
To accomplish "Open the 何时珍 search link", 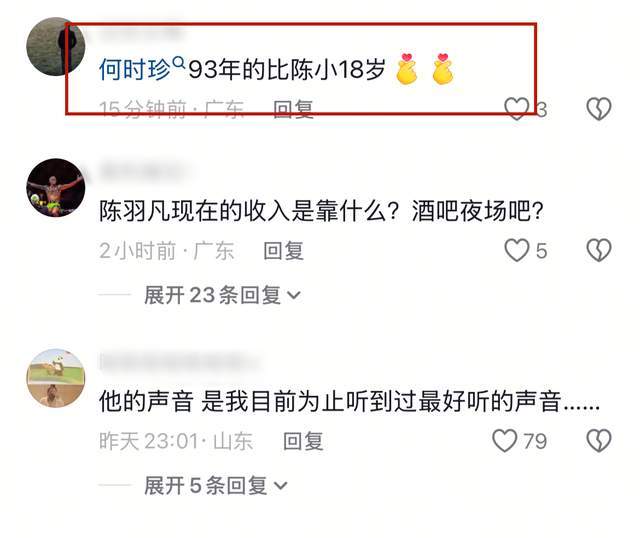I will pos(135,69).
